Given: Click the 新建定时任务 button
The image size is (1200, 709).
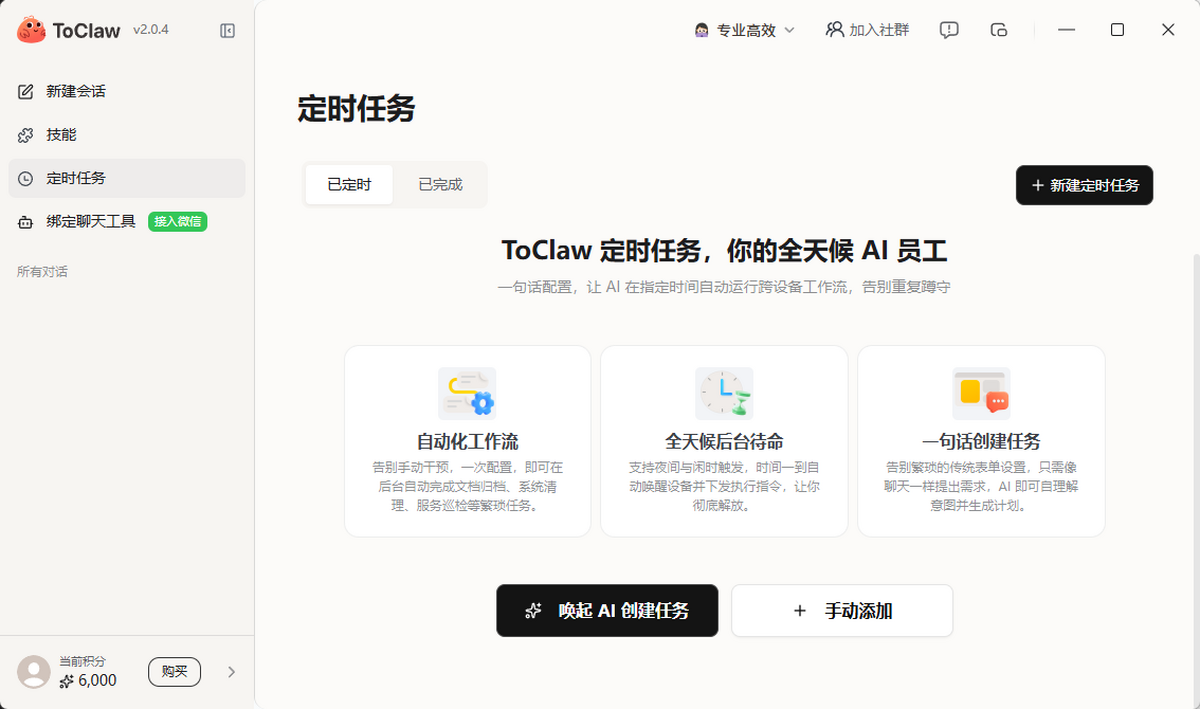Looking at the screenshot, I should 1084,185.
